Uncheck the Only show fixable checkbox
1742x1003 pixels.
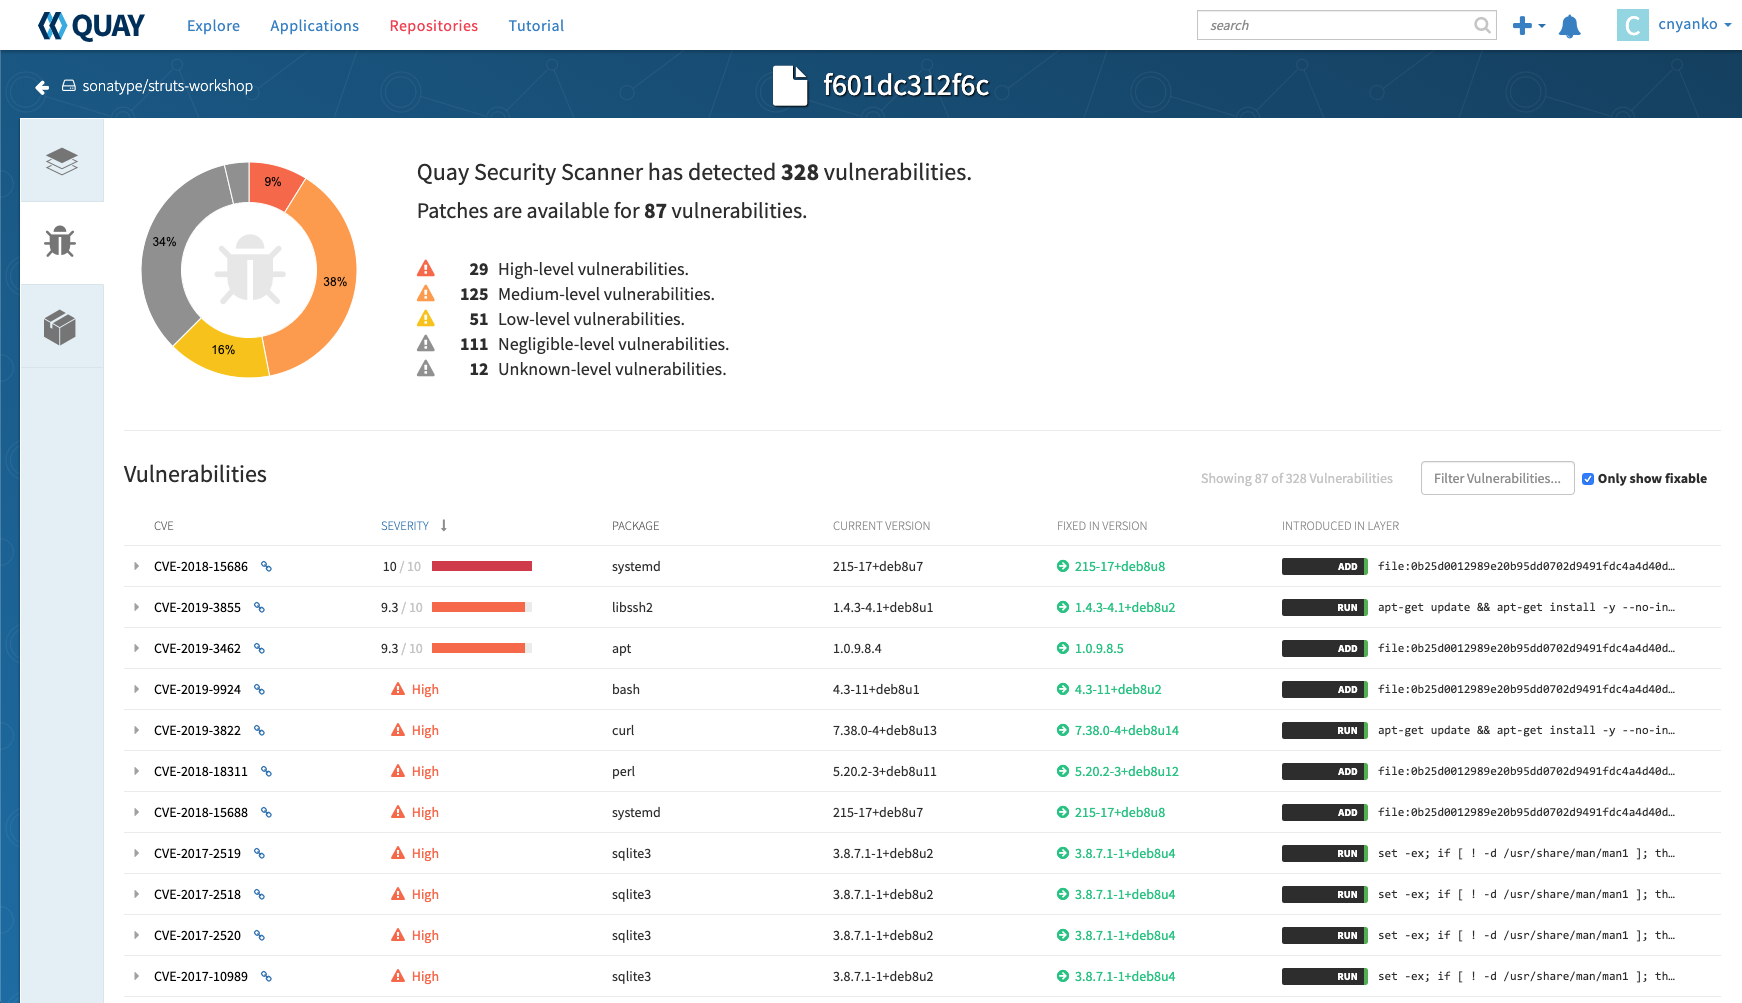[1588, 479]
